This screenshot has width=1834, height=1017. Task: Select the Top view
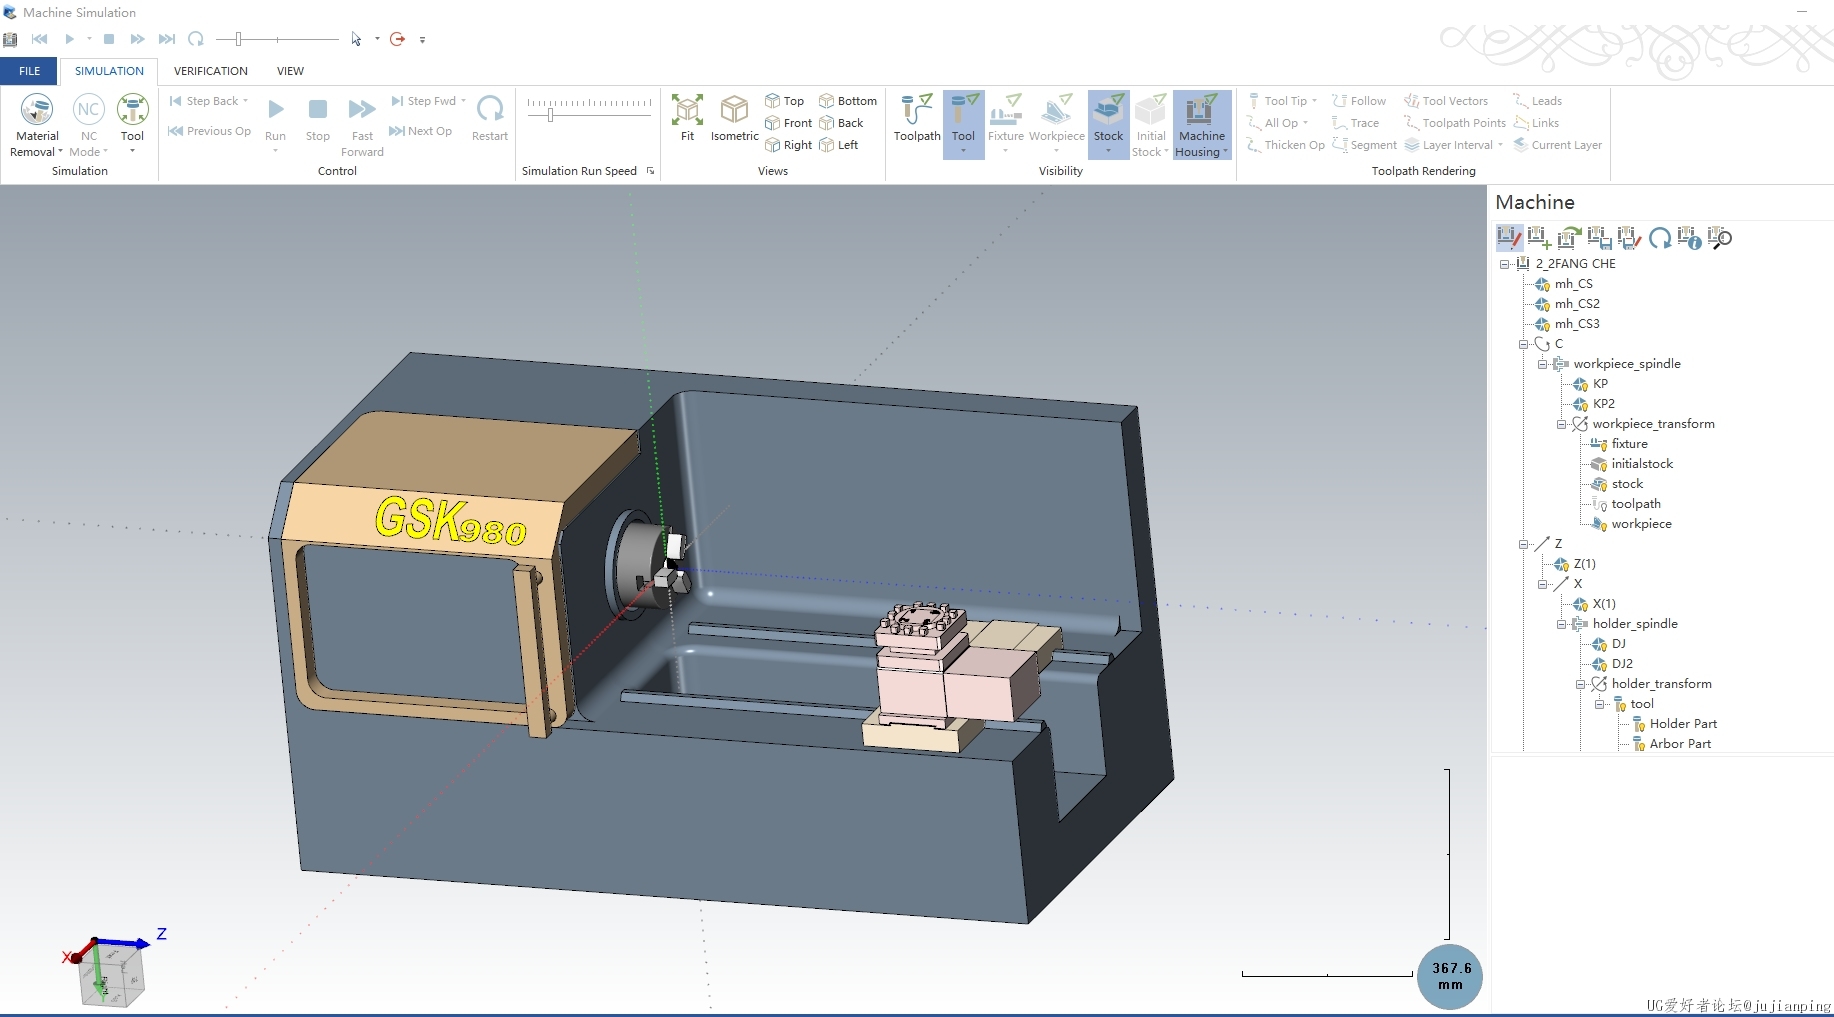785,101
